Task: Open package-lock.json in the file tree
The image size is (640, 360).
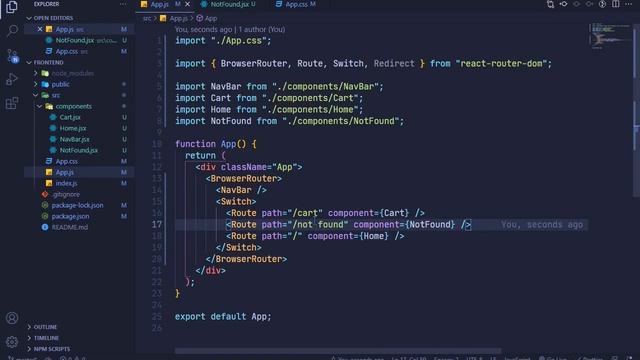Action: 77,206
